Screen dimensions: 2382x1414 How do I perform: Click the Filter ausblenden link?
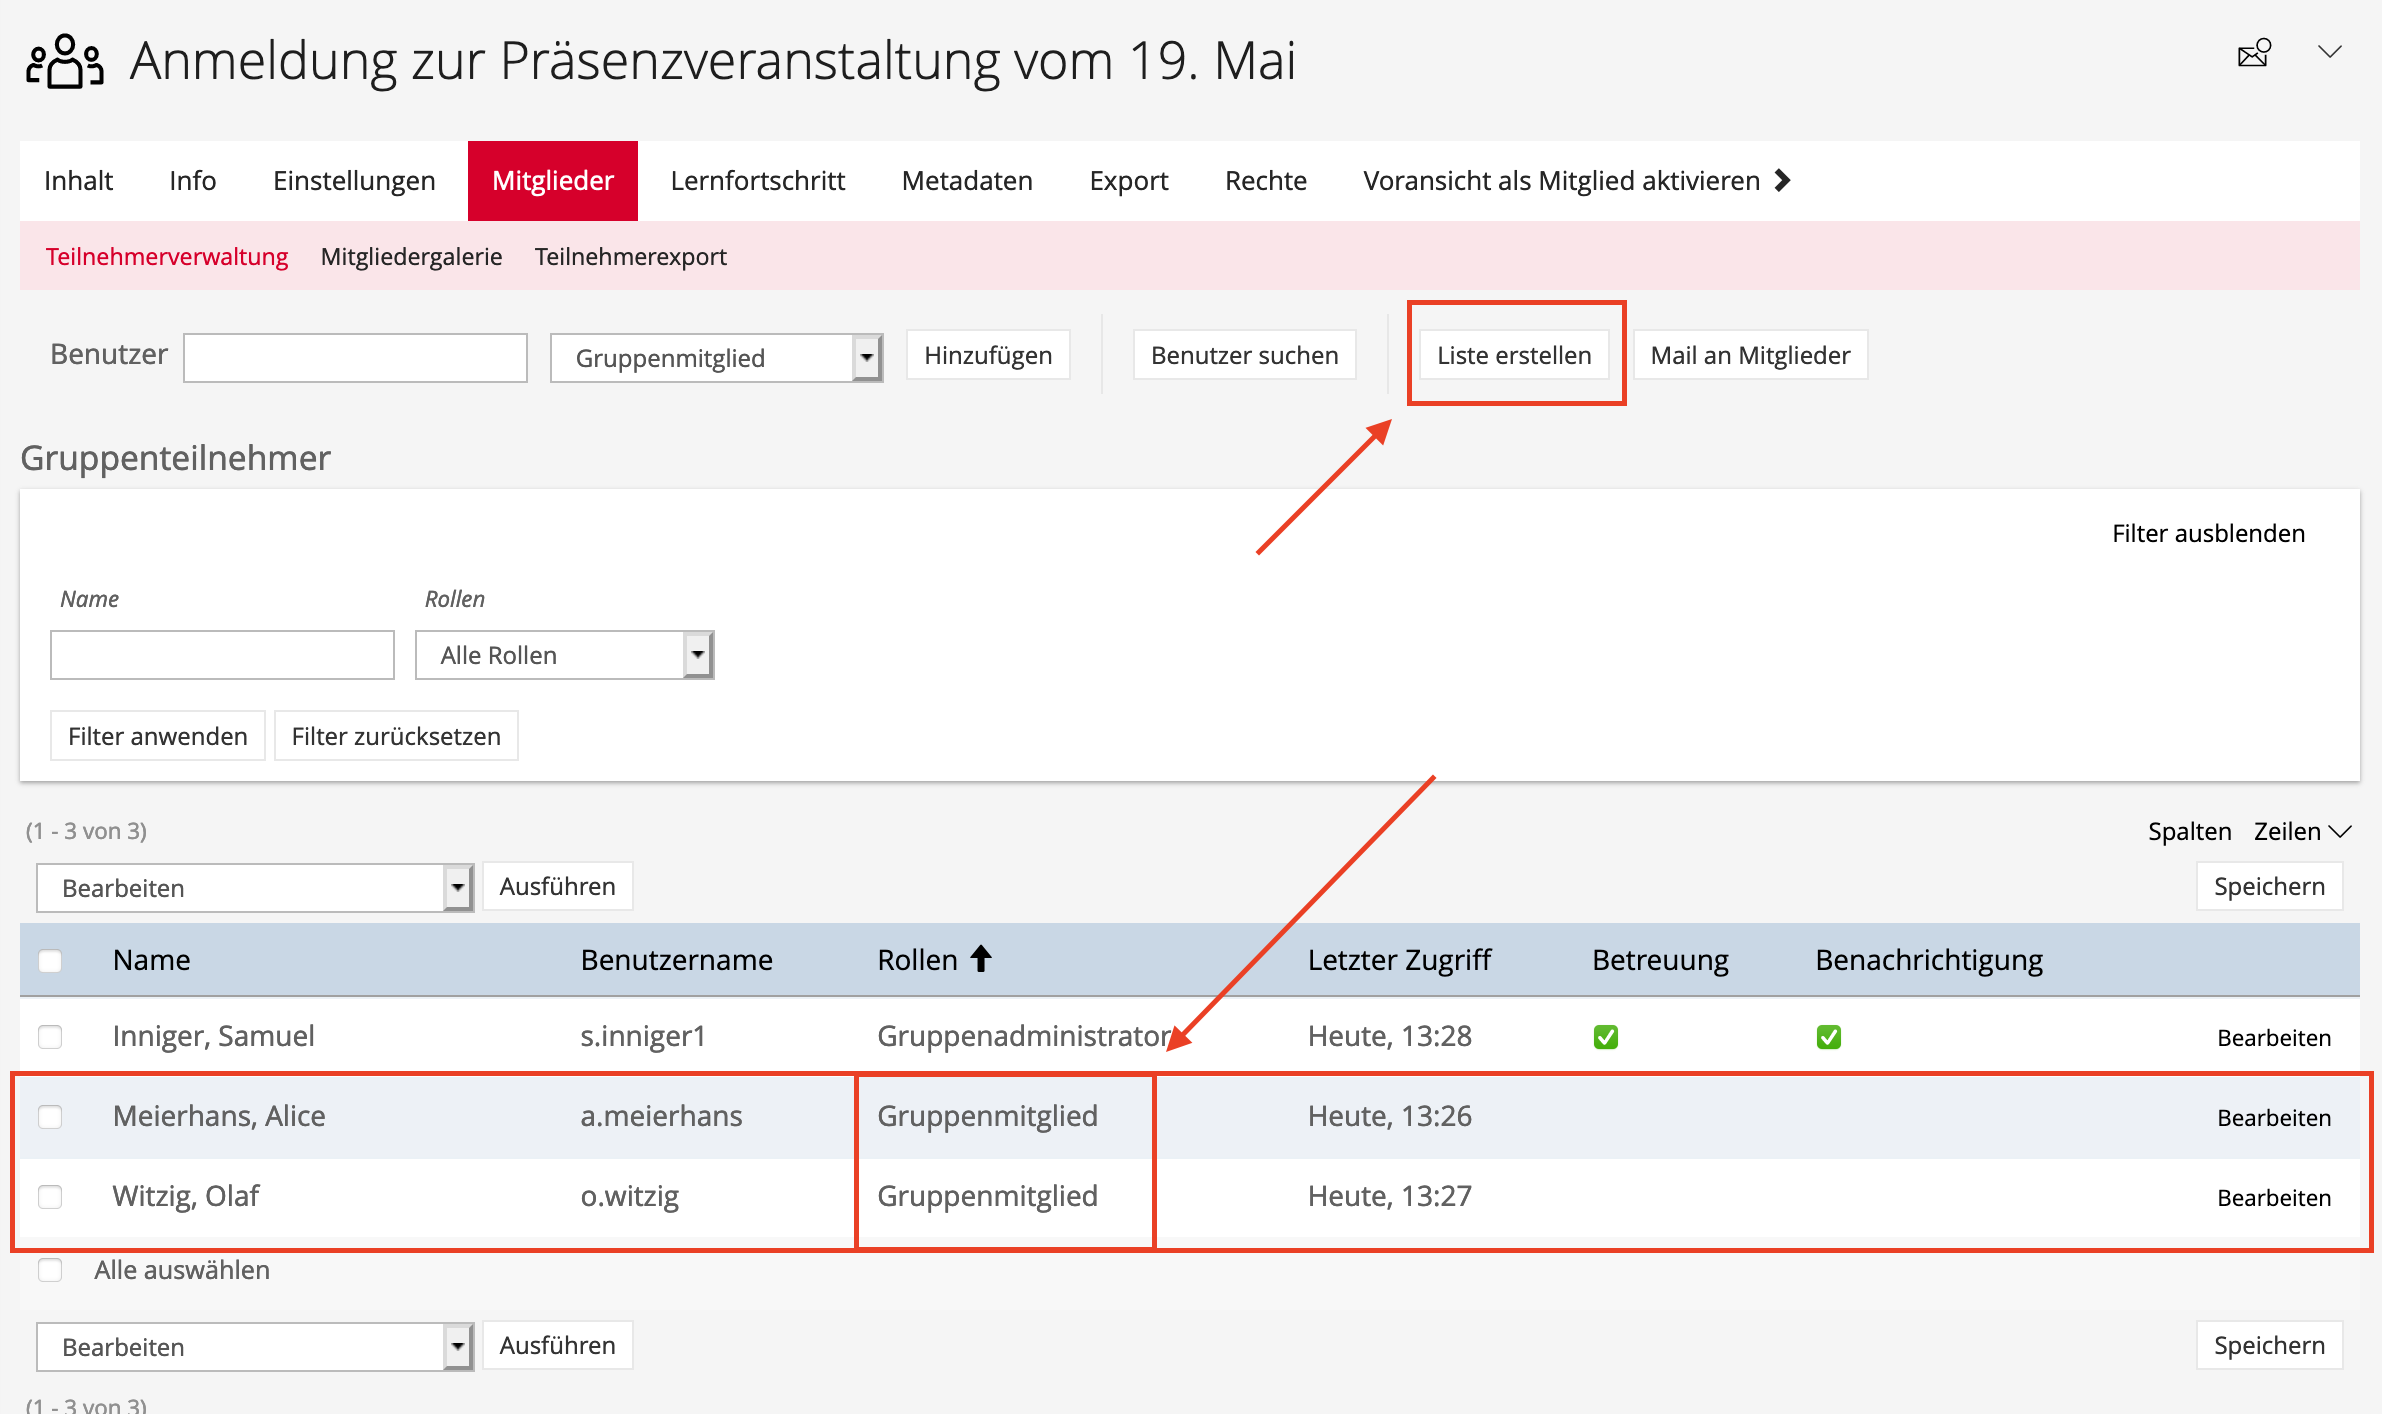pos(2208,533)
